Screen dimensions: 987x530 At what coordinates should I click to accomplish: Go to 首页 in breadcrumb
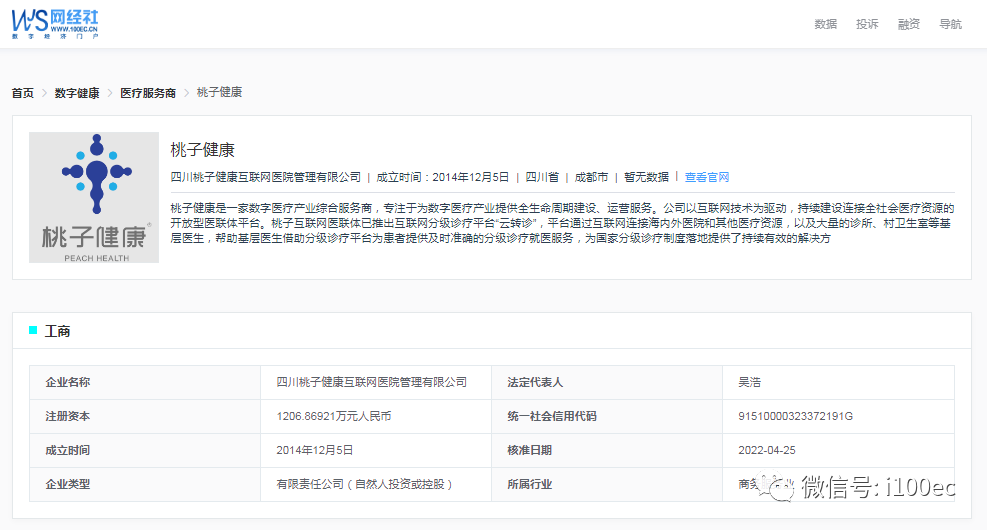[x=22, y=93]
